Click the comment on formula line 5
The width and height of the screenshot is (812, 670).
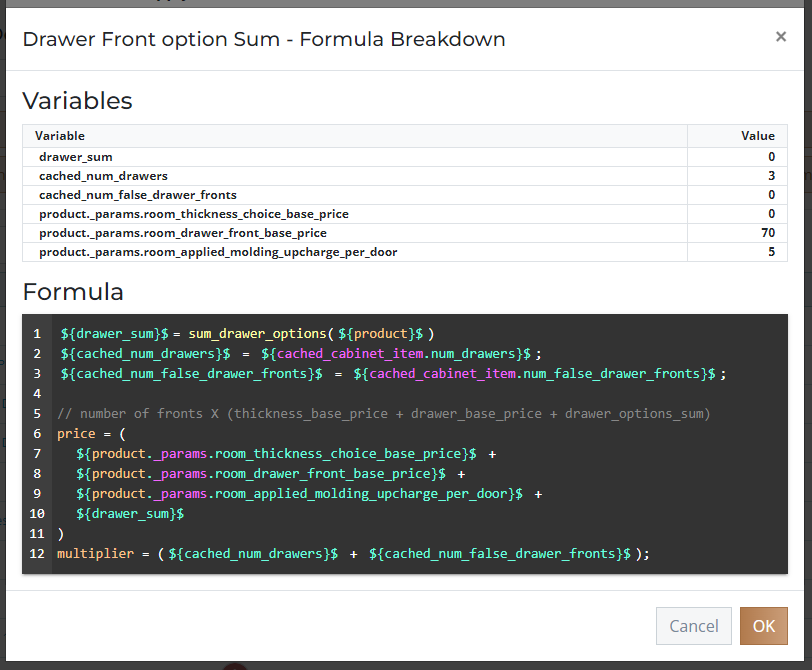pos(384,414)
